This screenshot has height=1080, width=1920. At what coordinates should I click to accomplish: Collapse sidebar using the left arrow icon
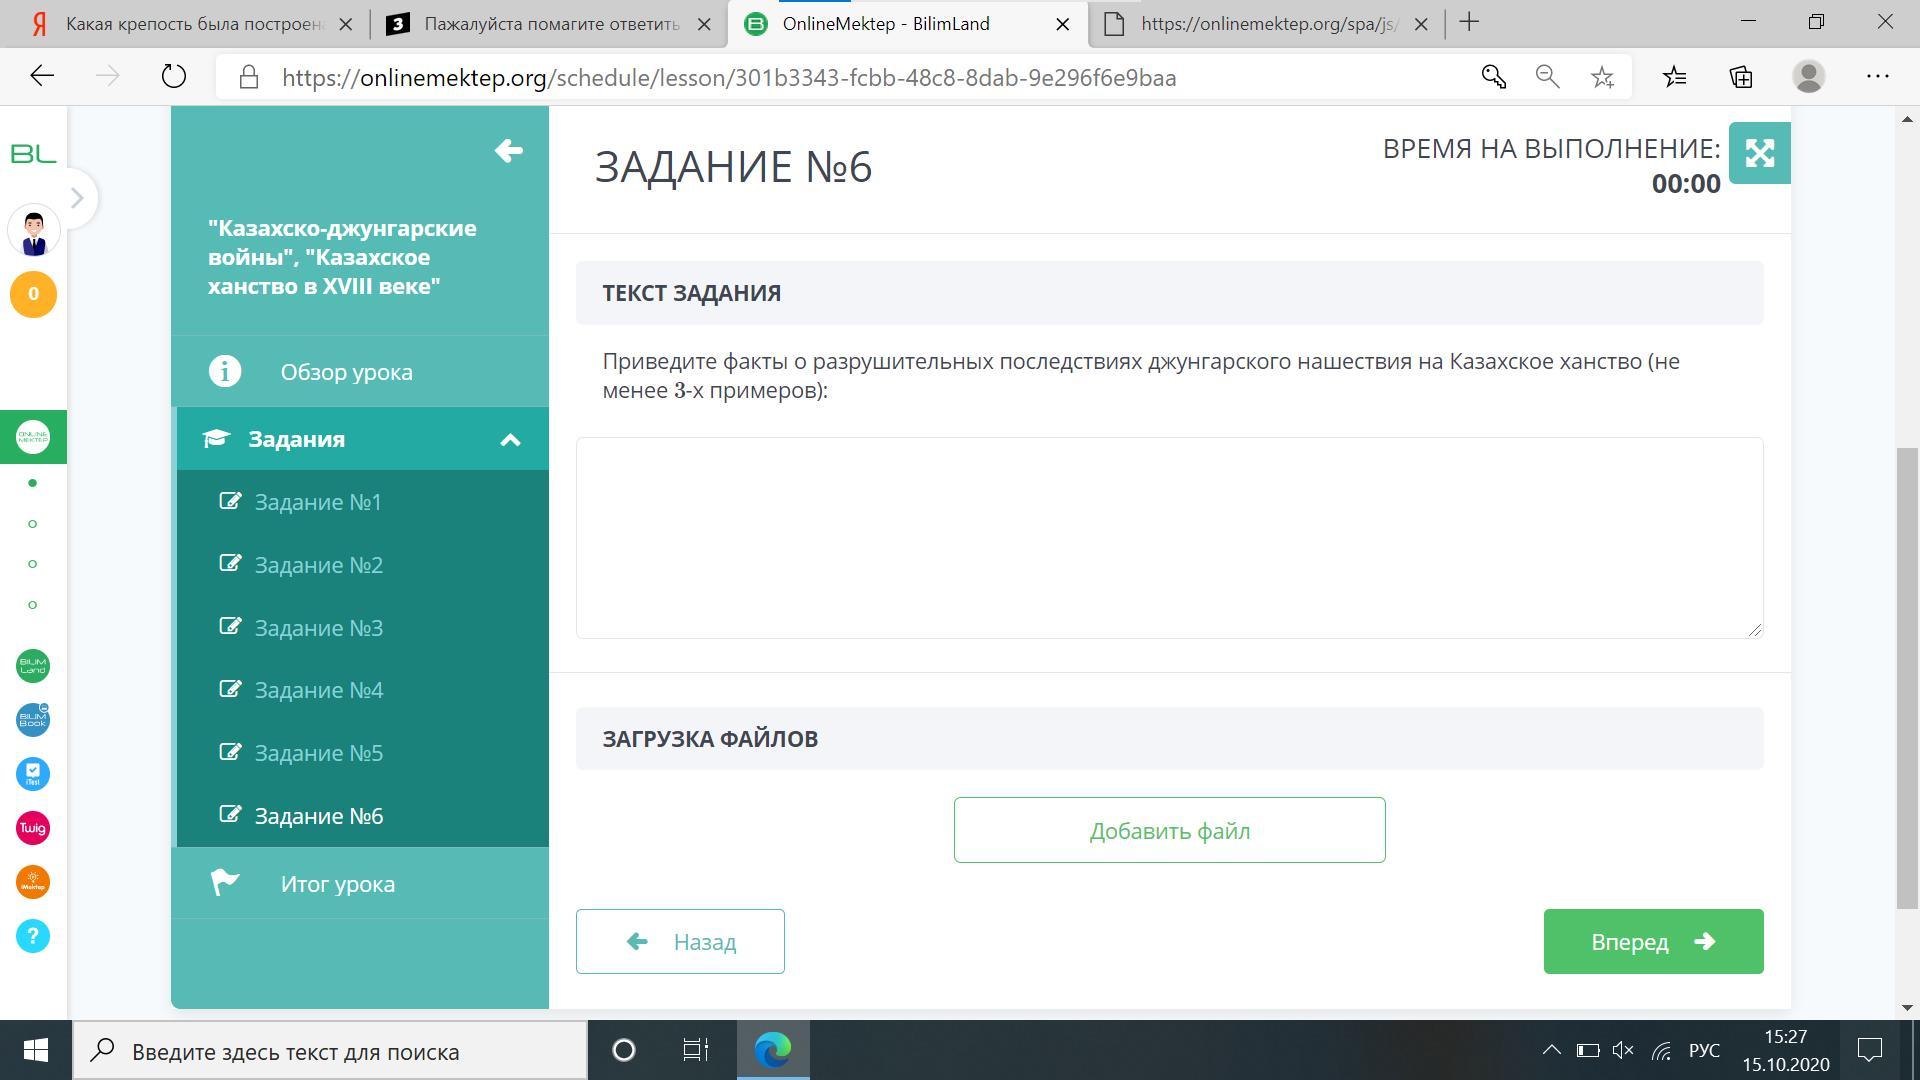(508, 151)
